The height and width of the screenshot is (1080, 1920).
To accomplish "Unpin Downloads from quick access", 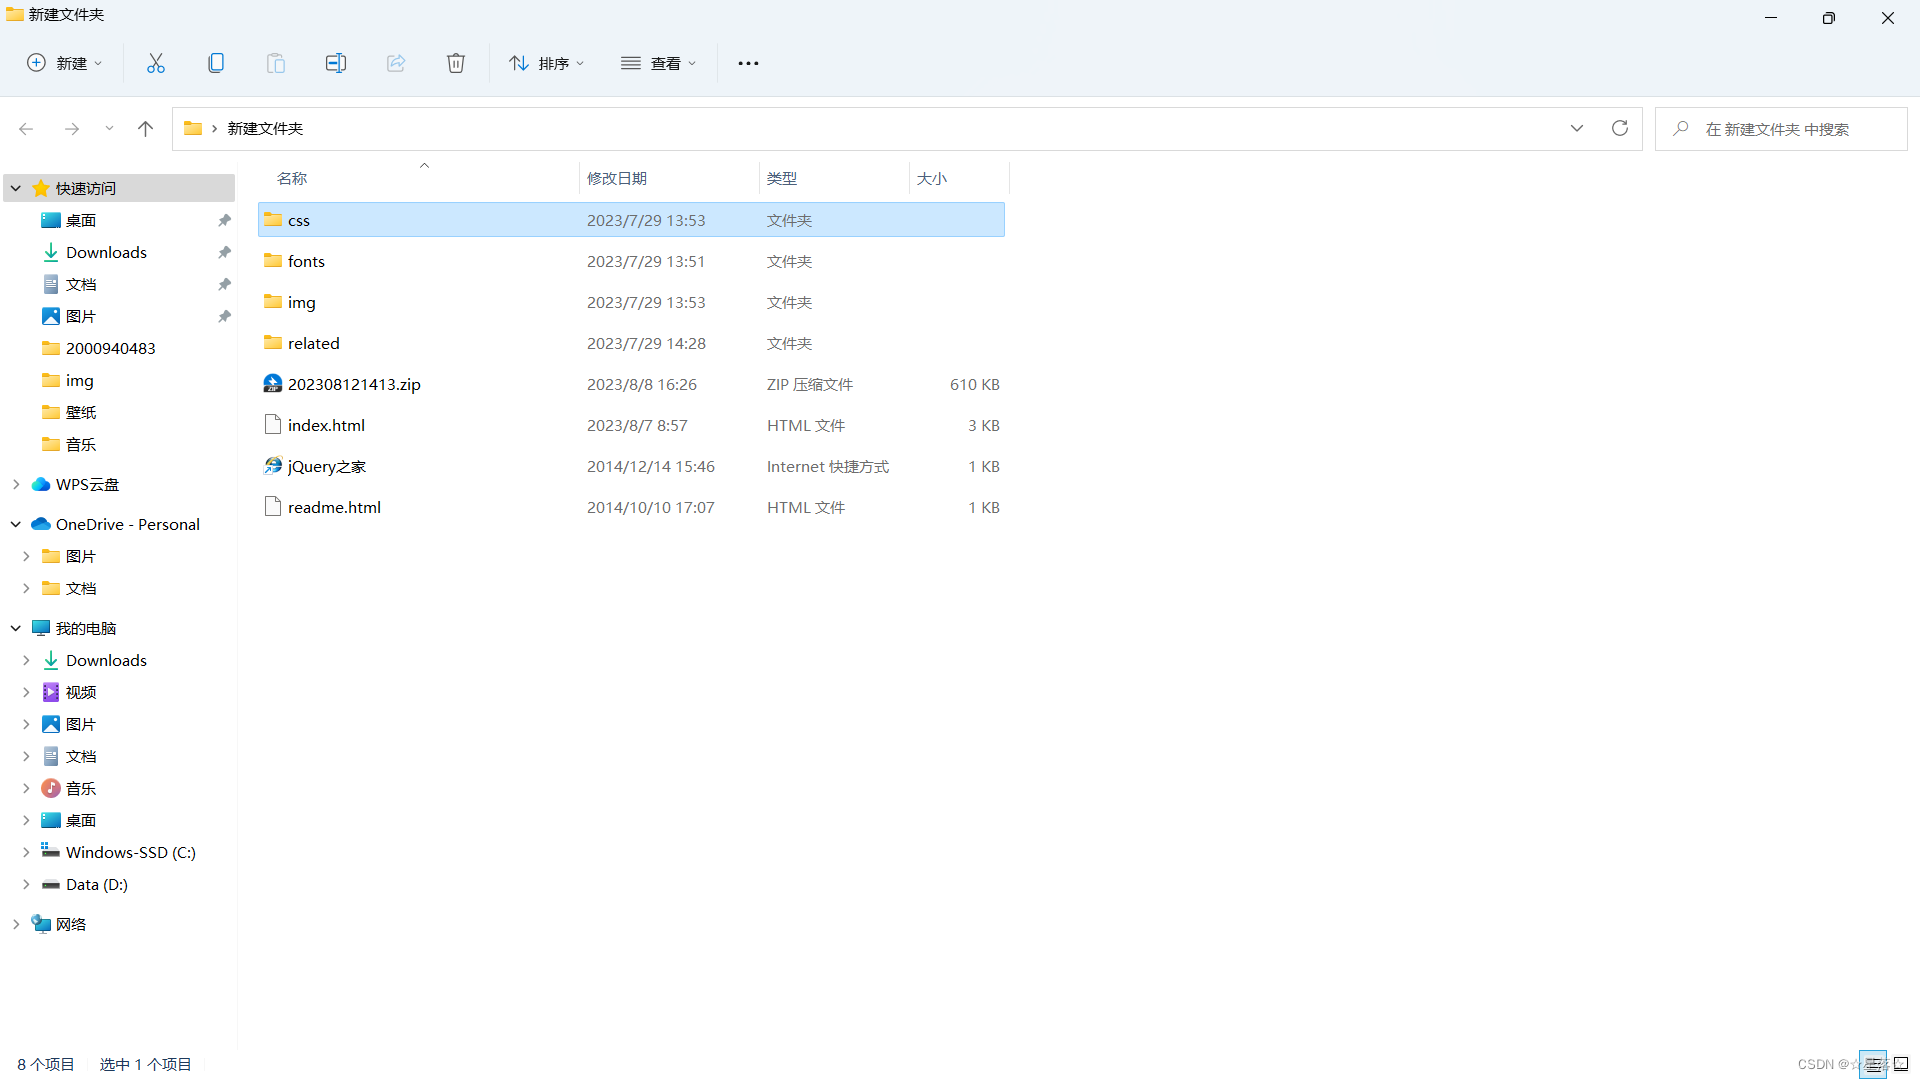I will coord(224,252).
